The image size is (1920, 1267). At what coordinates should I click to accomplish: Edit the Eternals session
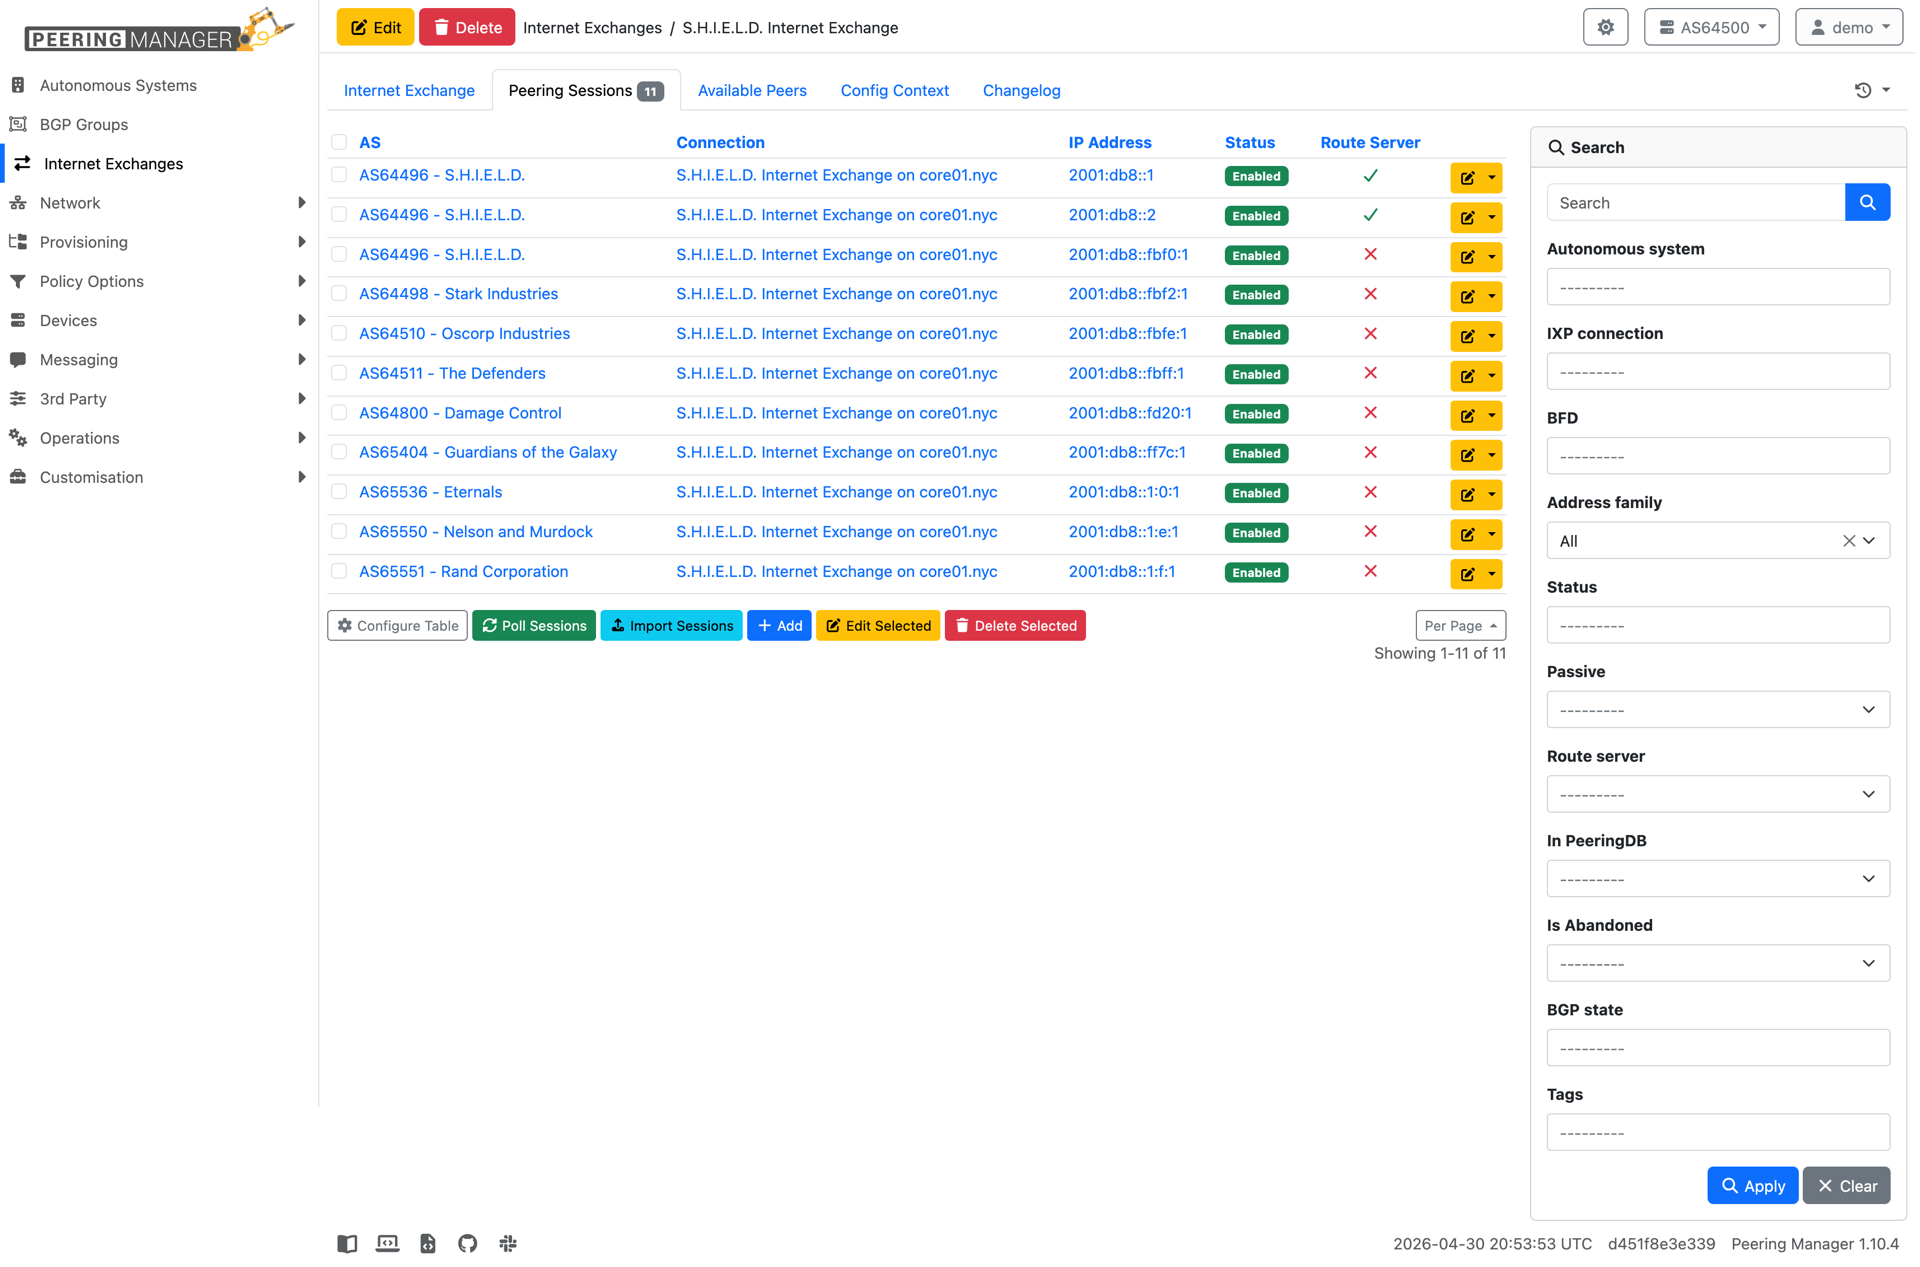tap(1466, 495)
